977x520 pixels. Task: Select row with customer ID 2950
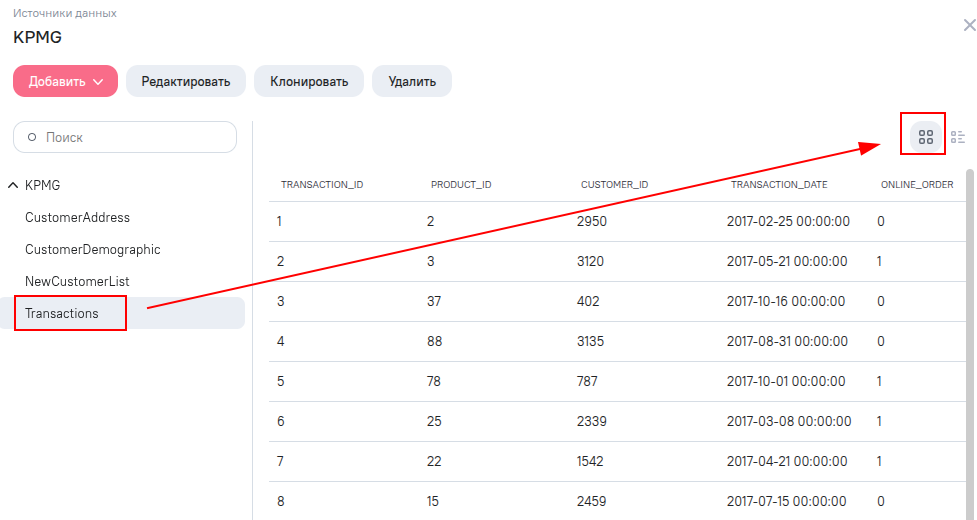point(617,221)
